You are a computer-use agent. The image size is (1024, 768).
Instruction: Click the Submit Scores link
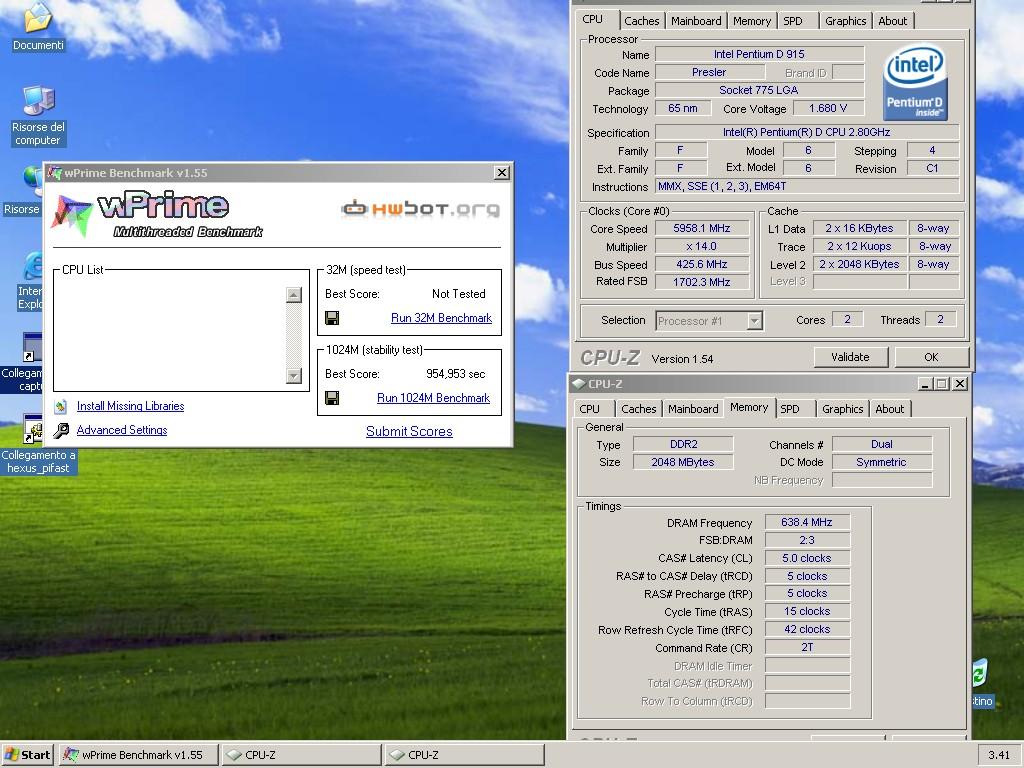(409, 431)
